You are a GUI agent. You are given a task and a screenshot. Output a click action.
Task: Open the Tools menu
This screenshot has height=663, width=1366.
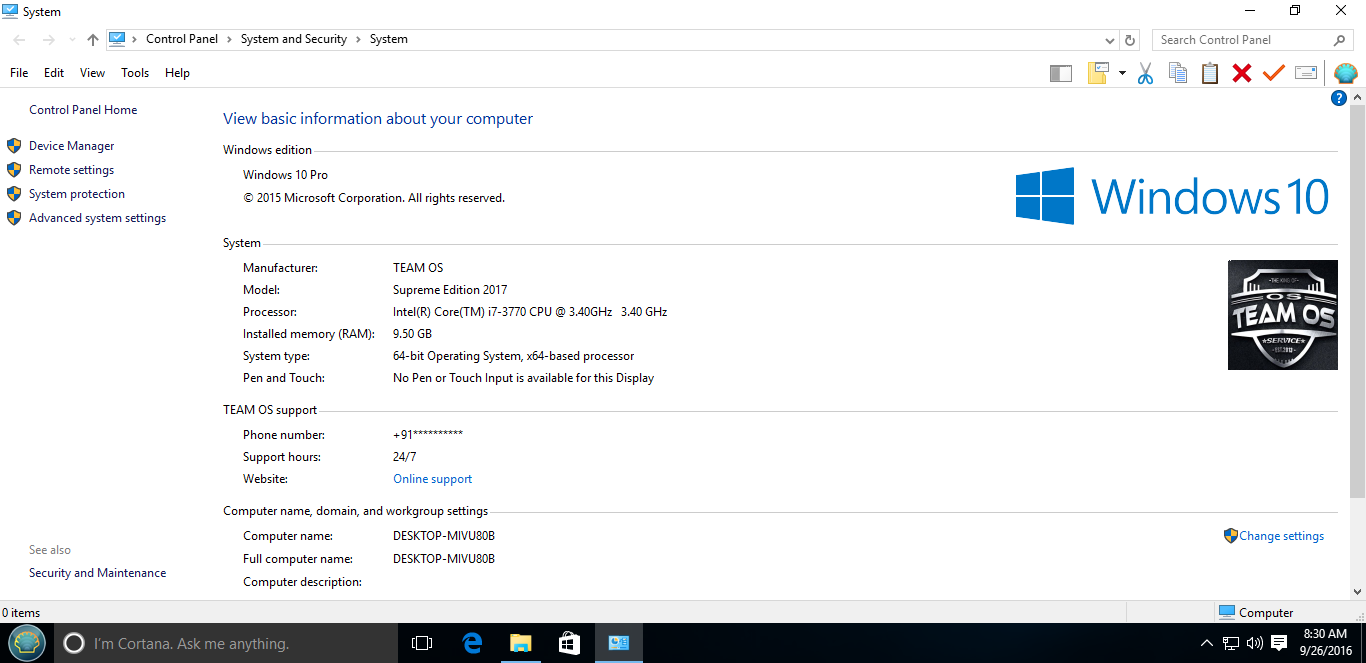tap(135, 73)
